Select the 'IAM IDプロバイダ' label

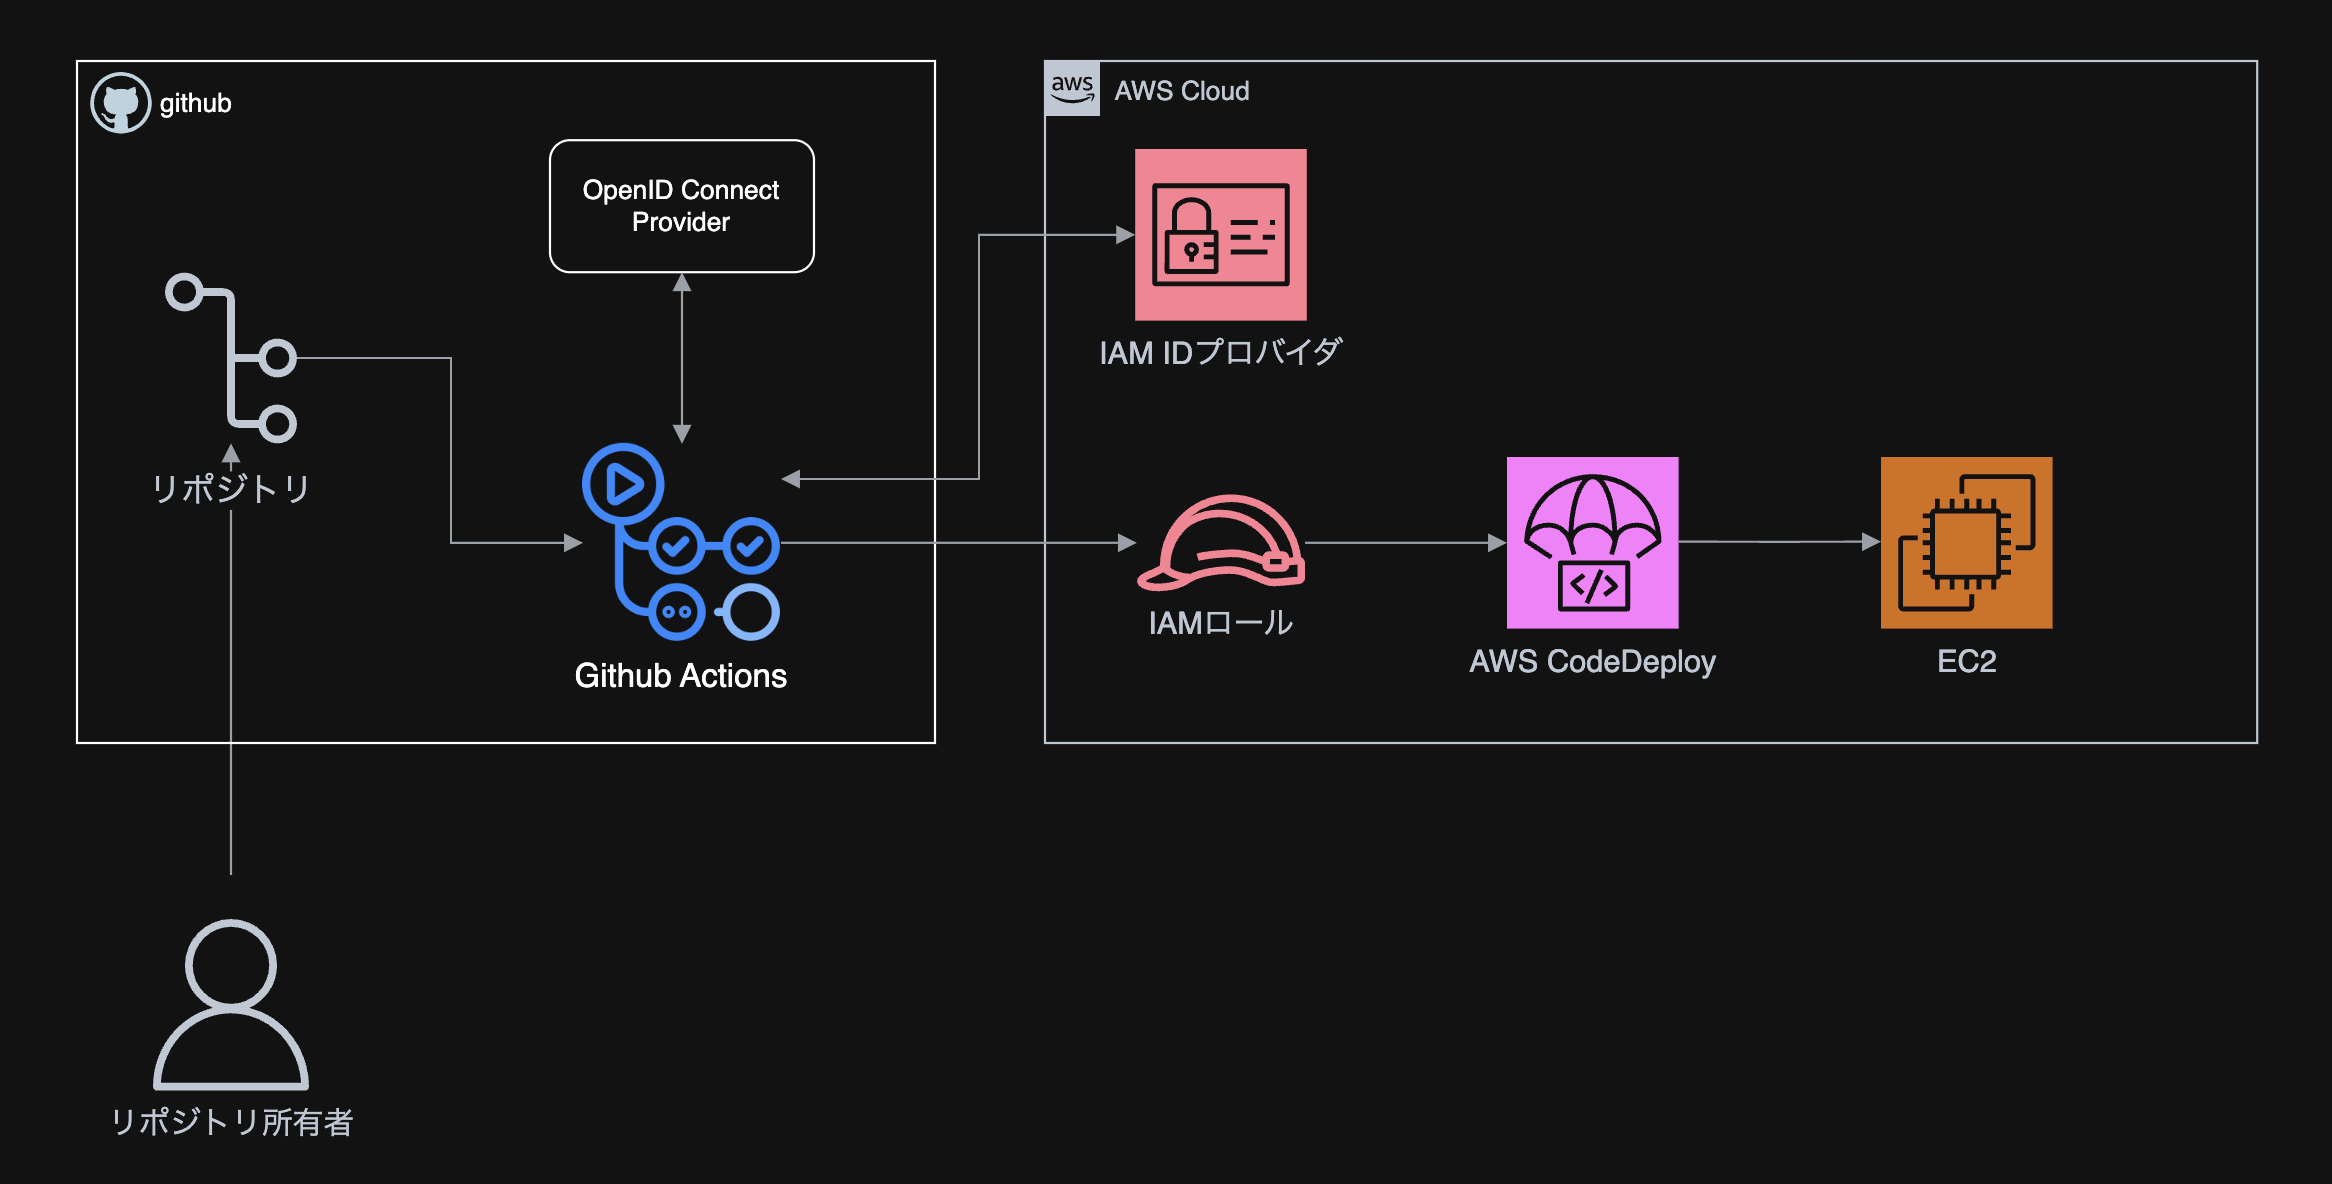tap(1220, 353)
